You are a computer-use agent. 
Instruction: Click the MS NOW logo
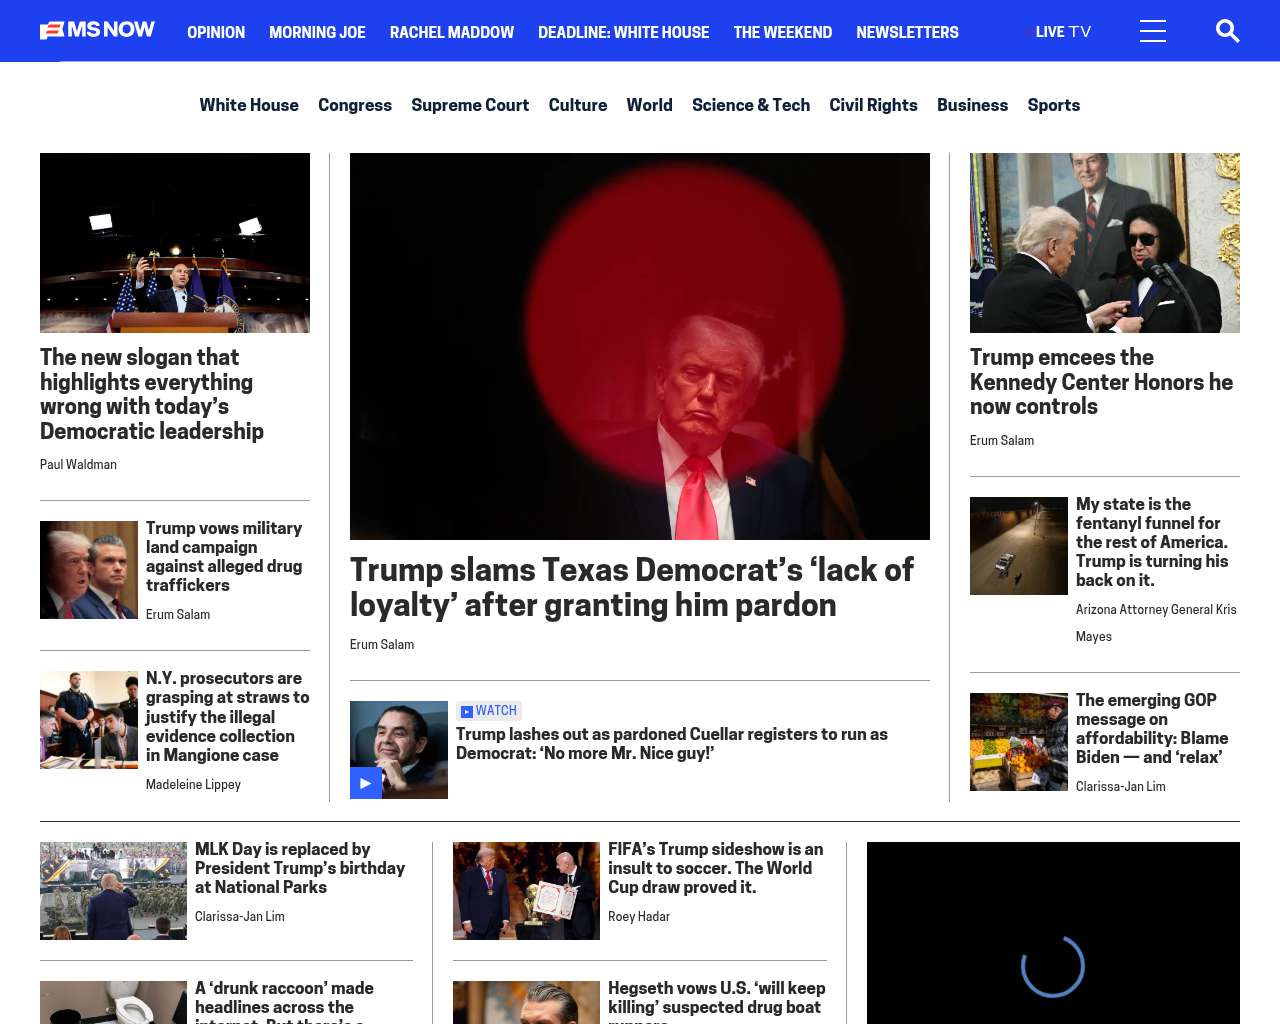click(x=97, y=31)
